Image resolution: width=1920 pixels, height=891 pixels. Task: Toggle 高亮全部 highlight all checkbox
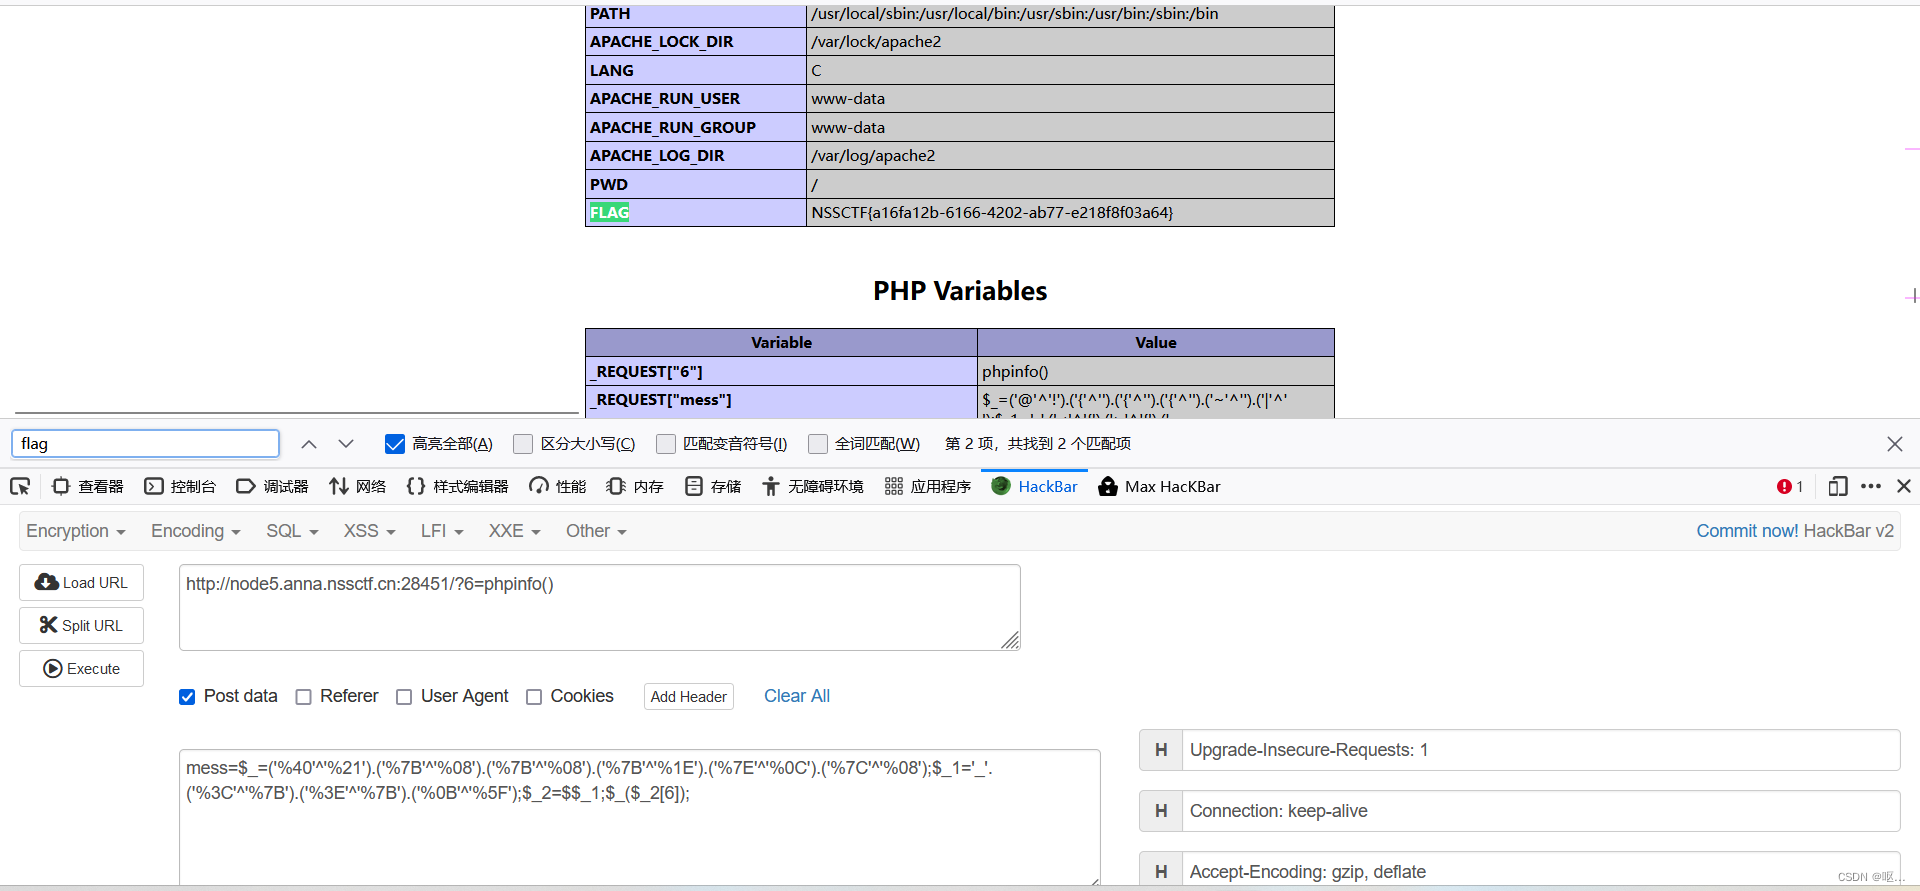point(395,444)
